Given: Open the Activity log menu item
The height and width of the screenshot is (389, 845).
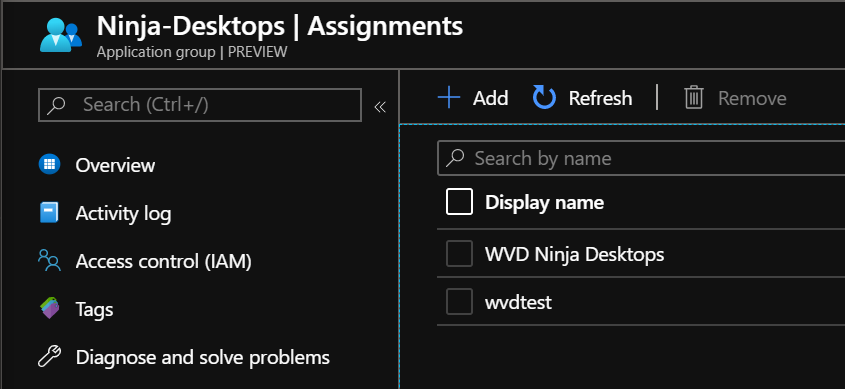Looking at the screenshot, I should tap(123, 213).
